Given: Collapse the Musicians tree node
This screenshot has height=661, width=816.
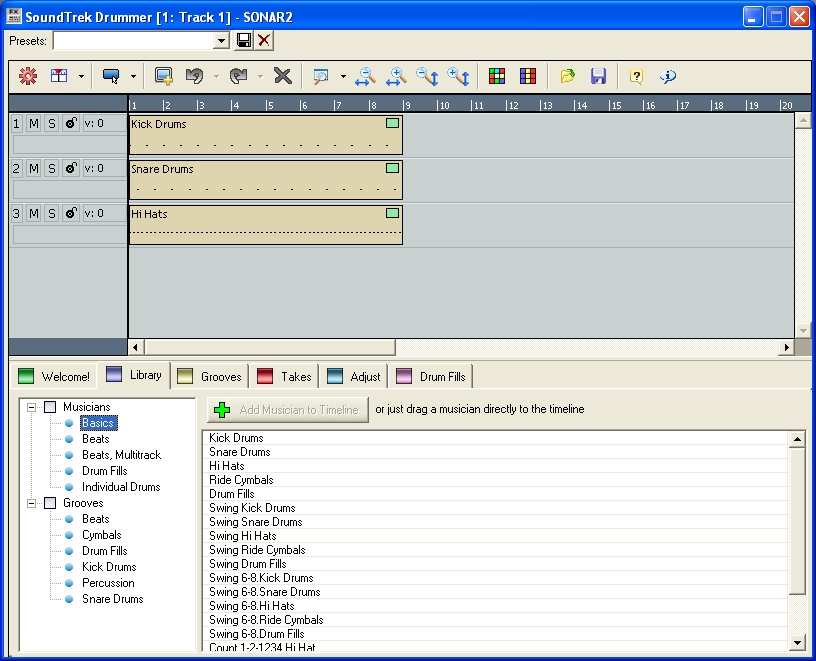Looking at the screenshot, I should coord(32,407).
